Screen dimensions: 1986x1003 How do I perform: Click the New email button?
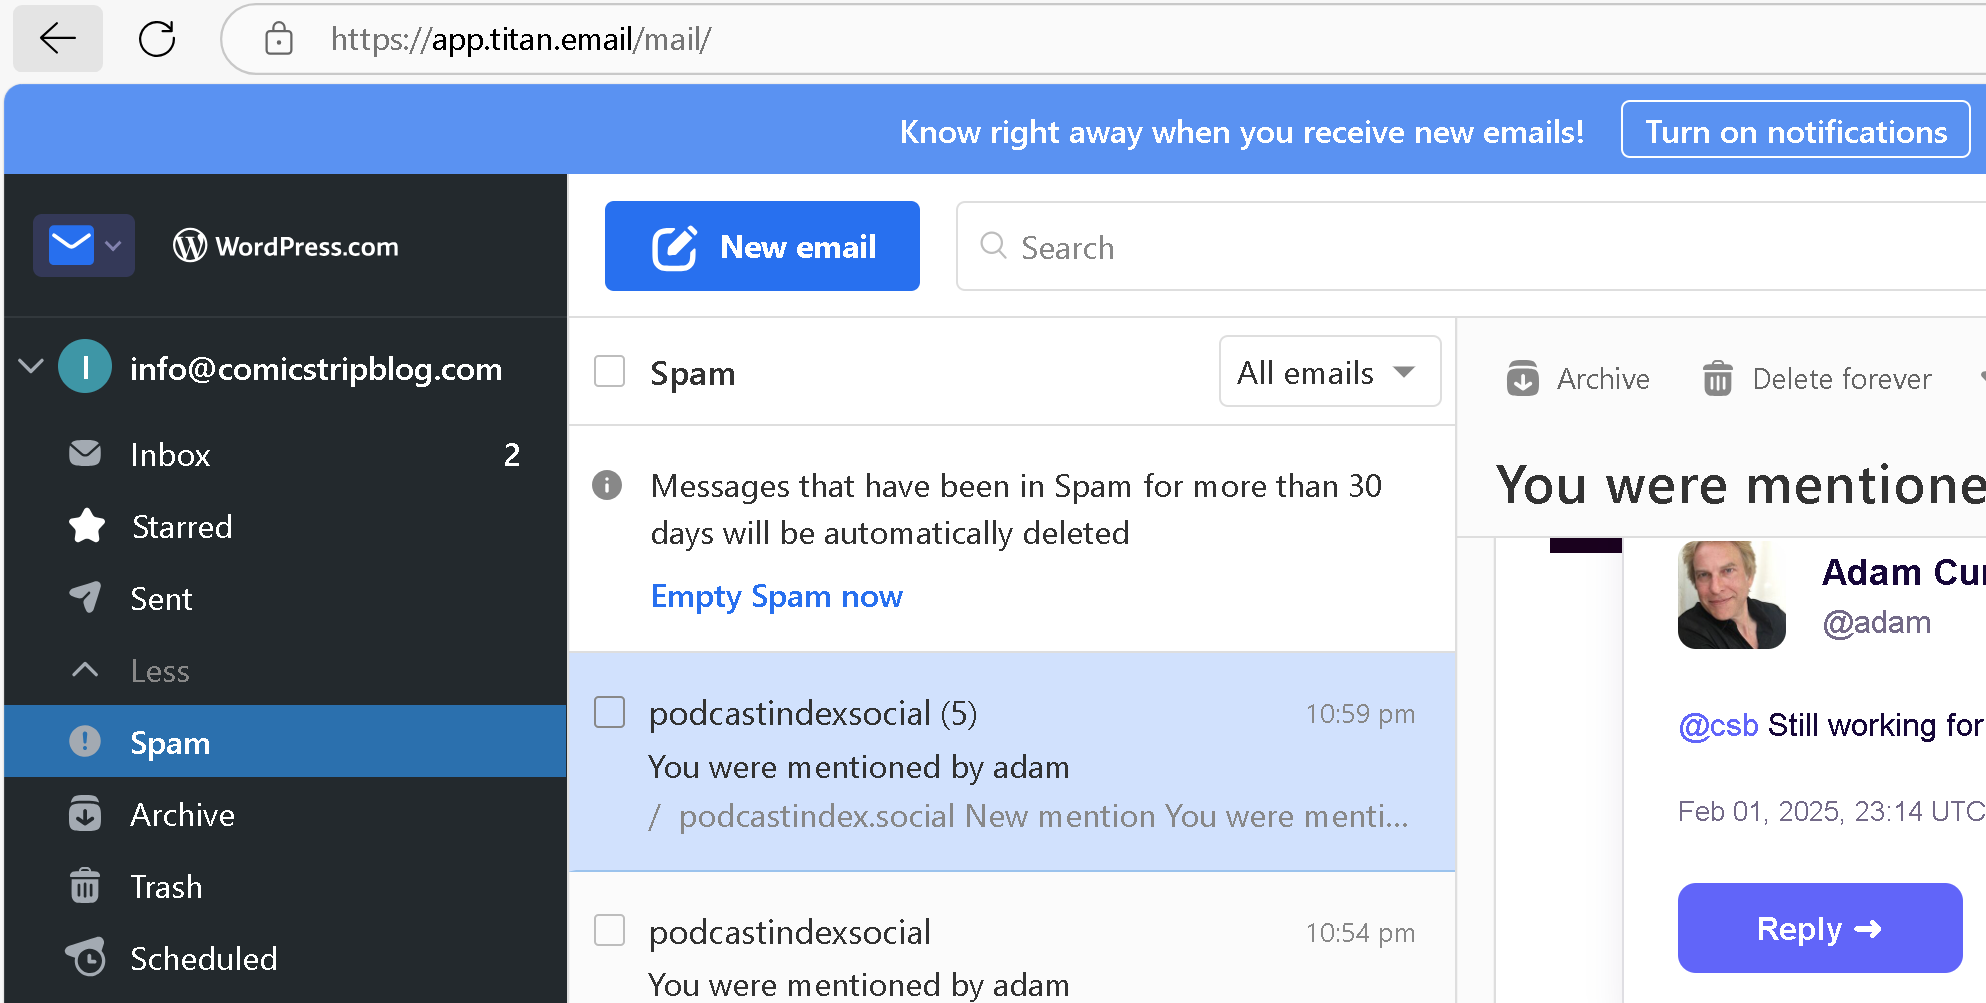pos(762,246)
